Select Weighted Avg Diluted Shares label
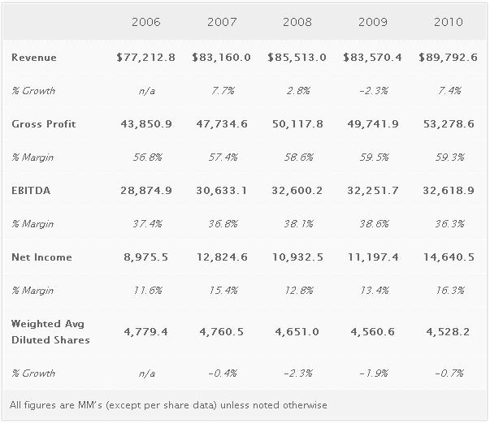The width and height of the screenshot is (490, 423). (x=51, y=332)
